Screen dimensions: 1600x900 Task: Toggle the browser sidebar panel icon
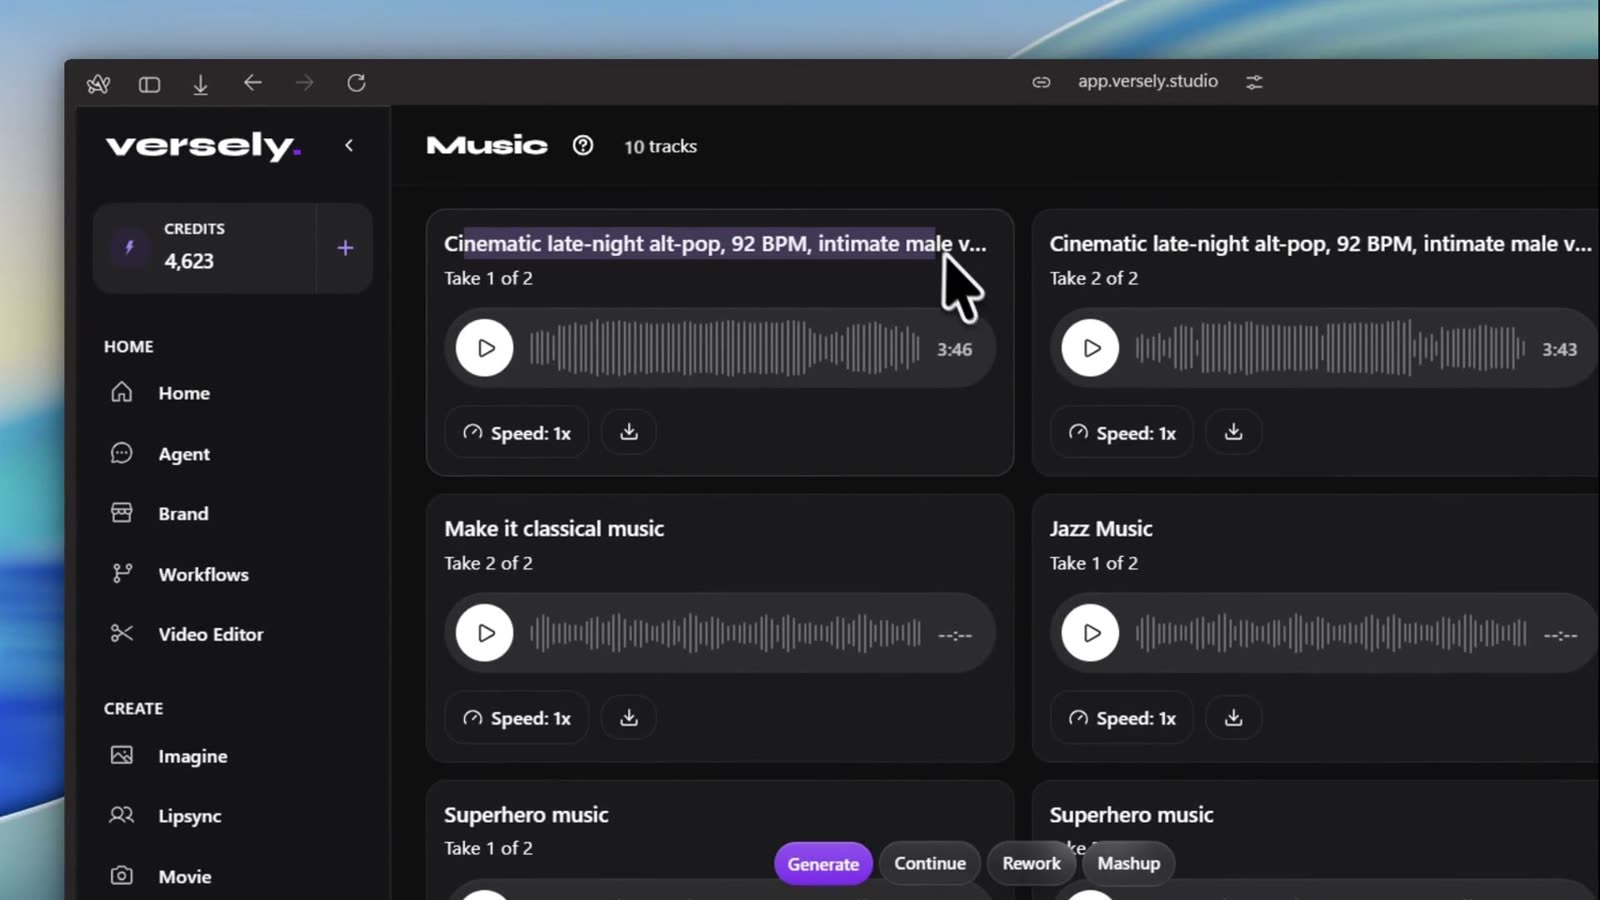tap(149, 84)
